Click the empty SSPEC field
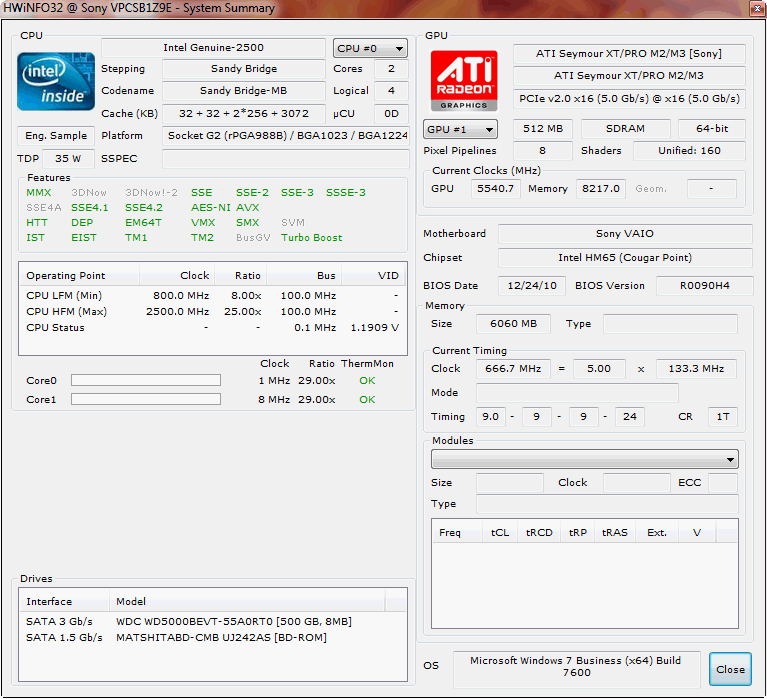The width and height of the screenshot is (767, 699). [x=286, y=158]
